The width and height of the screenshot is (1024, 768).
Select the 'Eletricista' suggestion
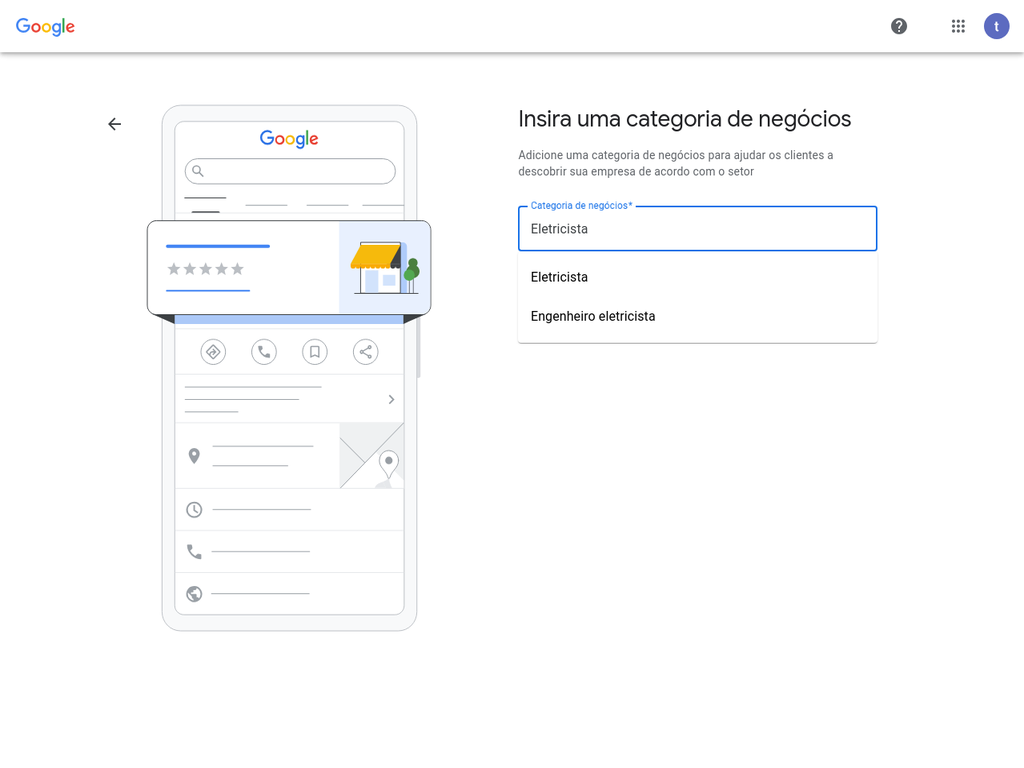pyautogui.click(x=559, y=277)
